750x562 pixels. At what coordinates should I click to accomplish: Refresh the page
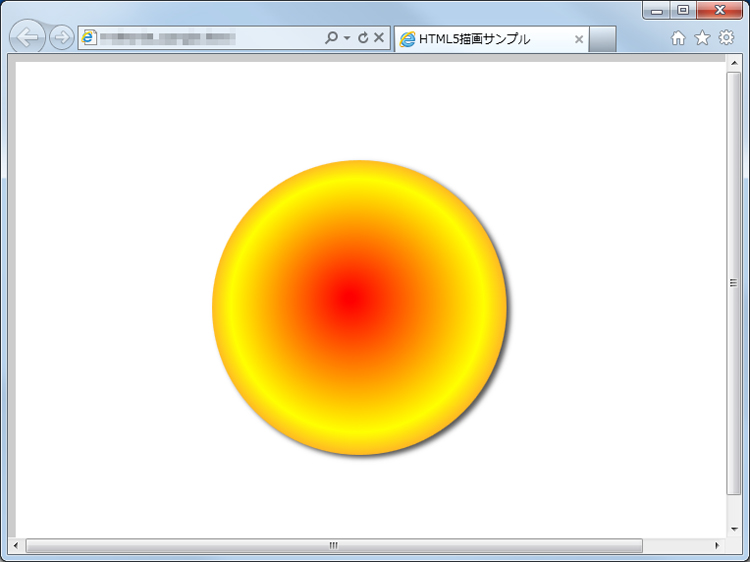(x=363, y=37)
